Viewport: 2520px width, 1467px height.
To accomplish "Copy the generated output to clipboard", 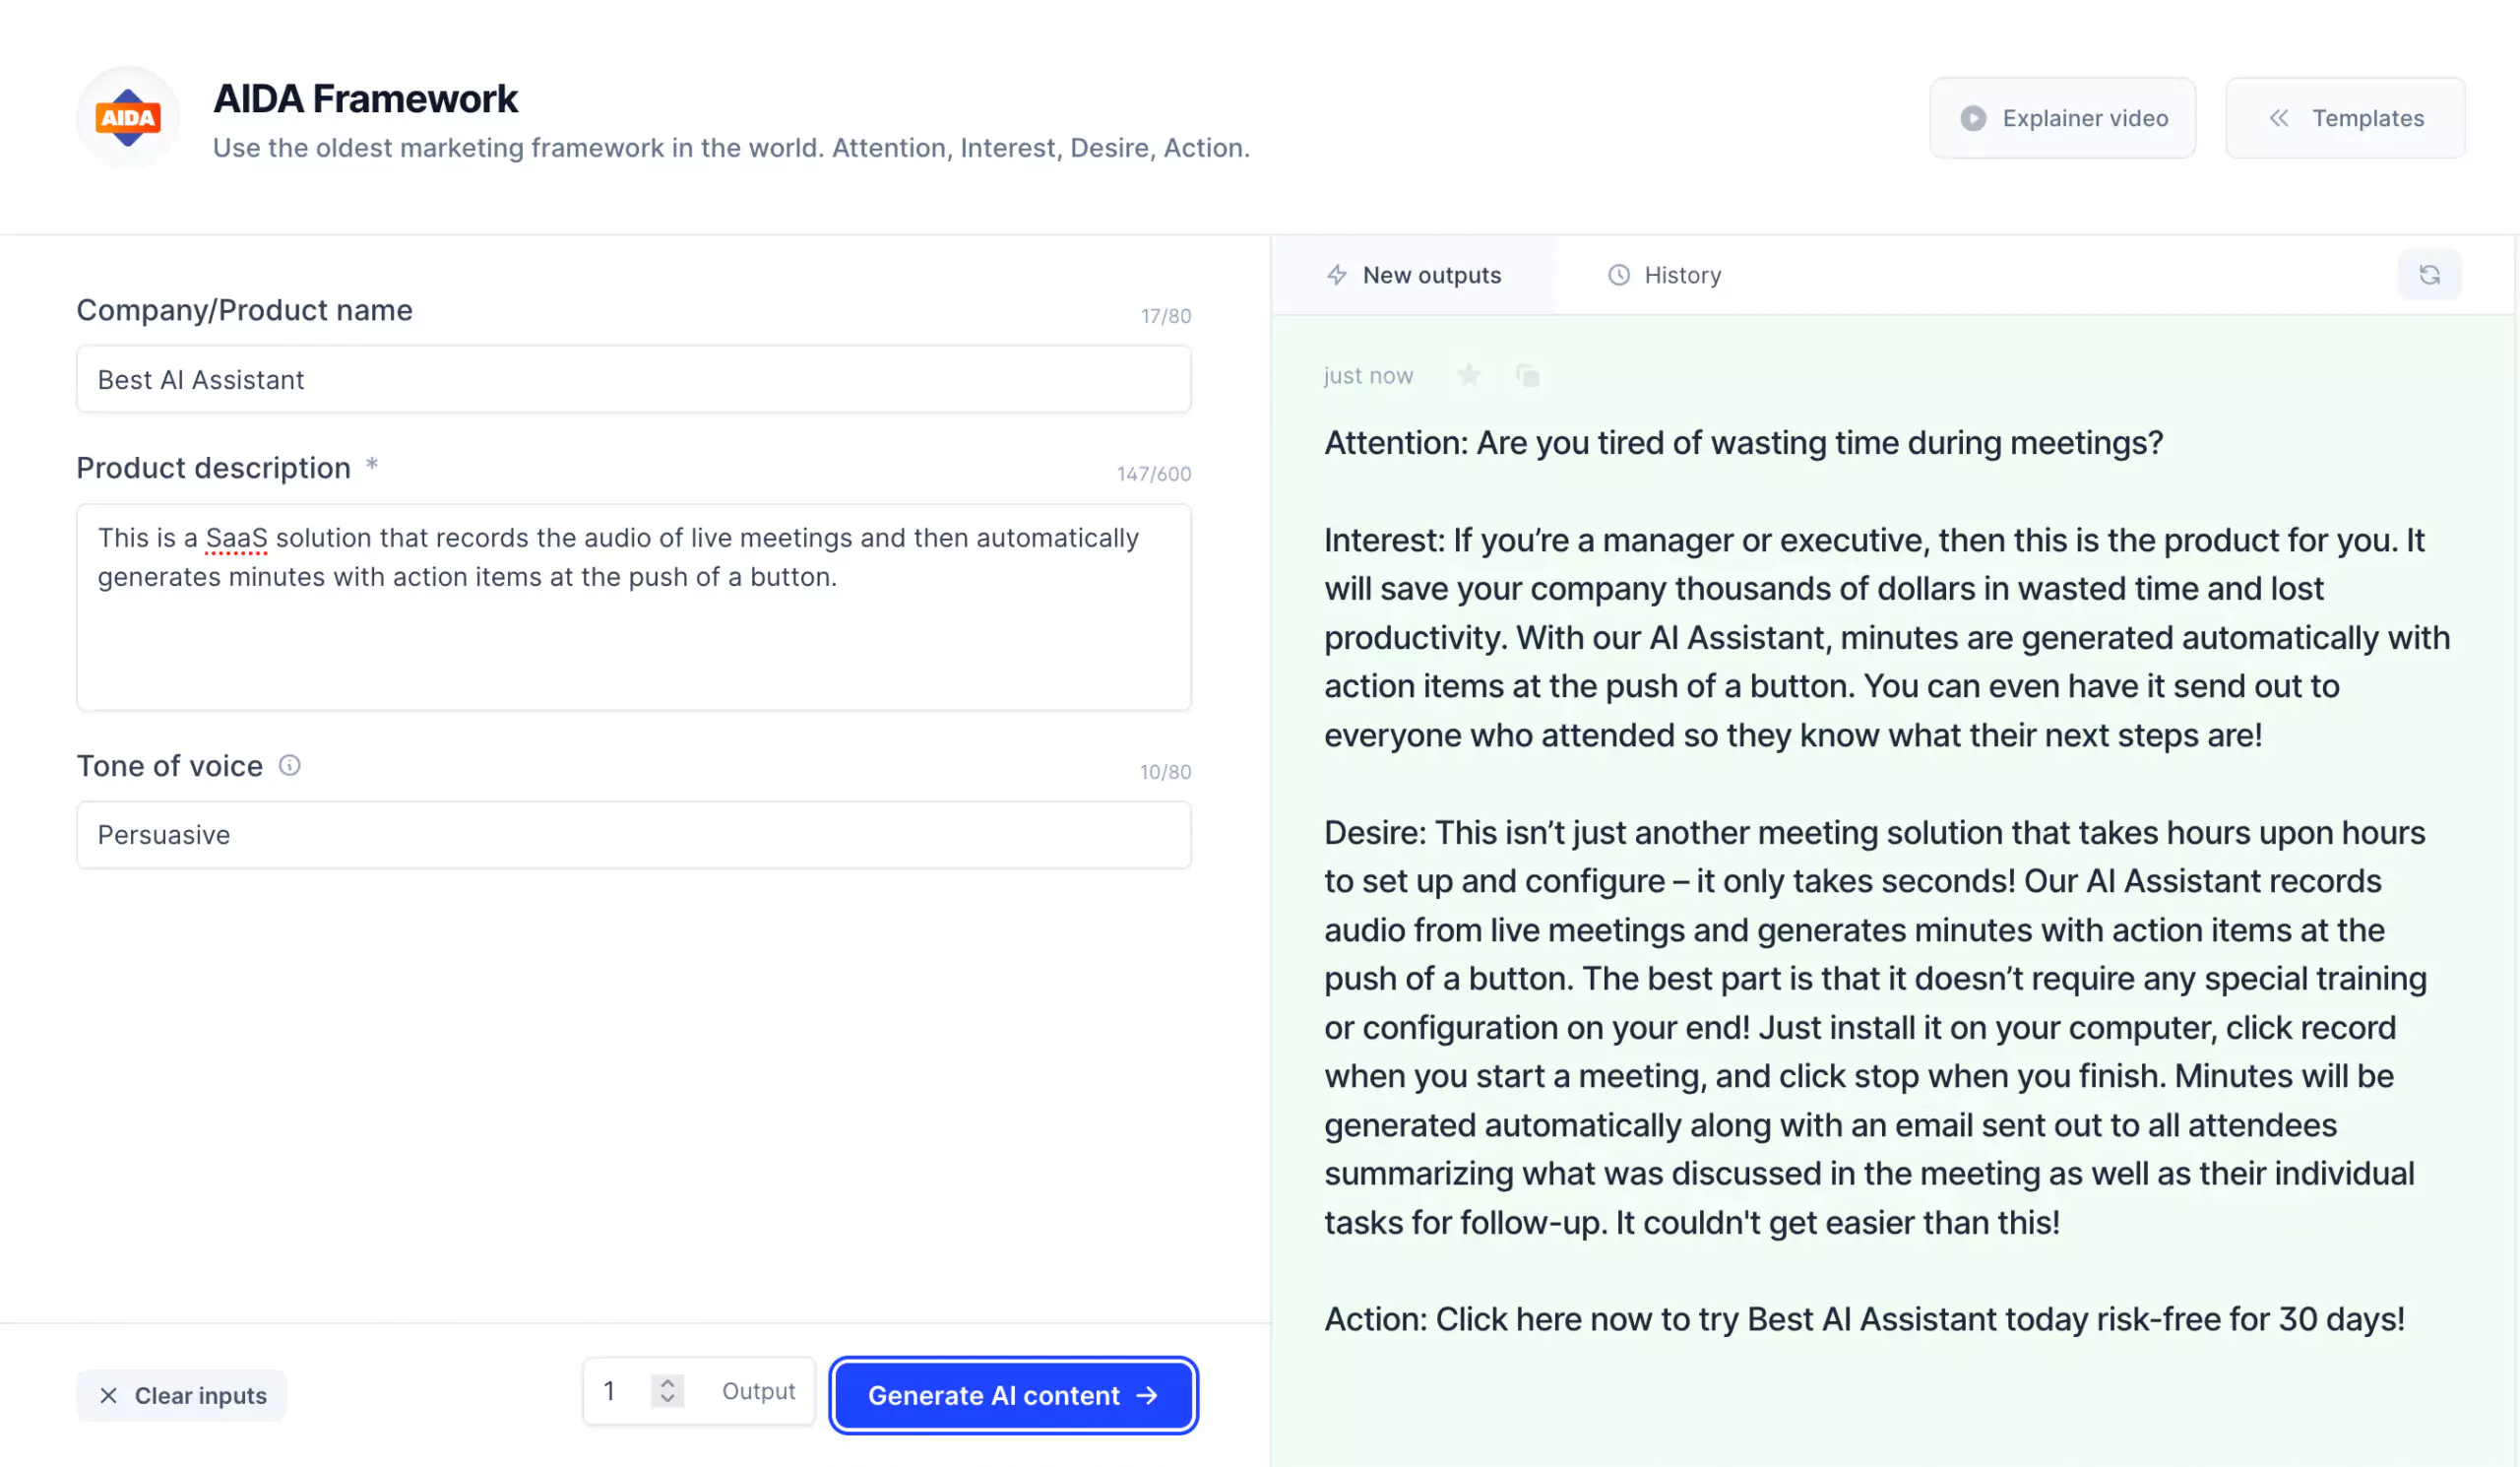I will click(x=1527, y=376).
